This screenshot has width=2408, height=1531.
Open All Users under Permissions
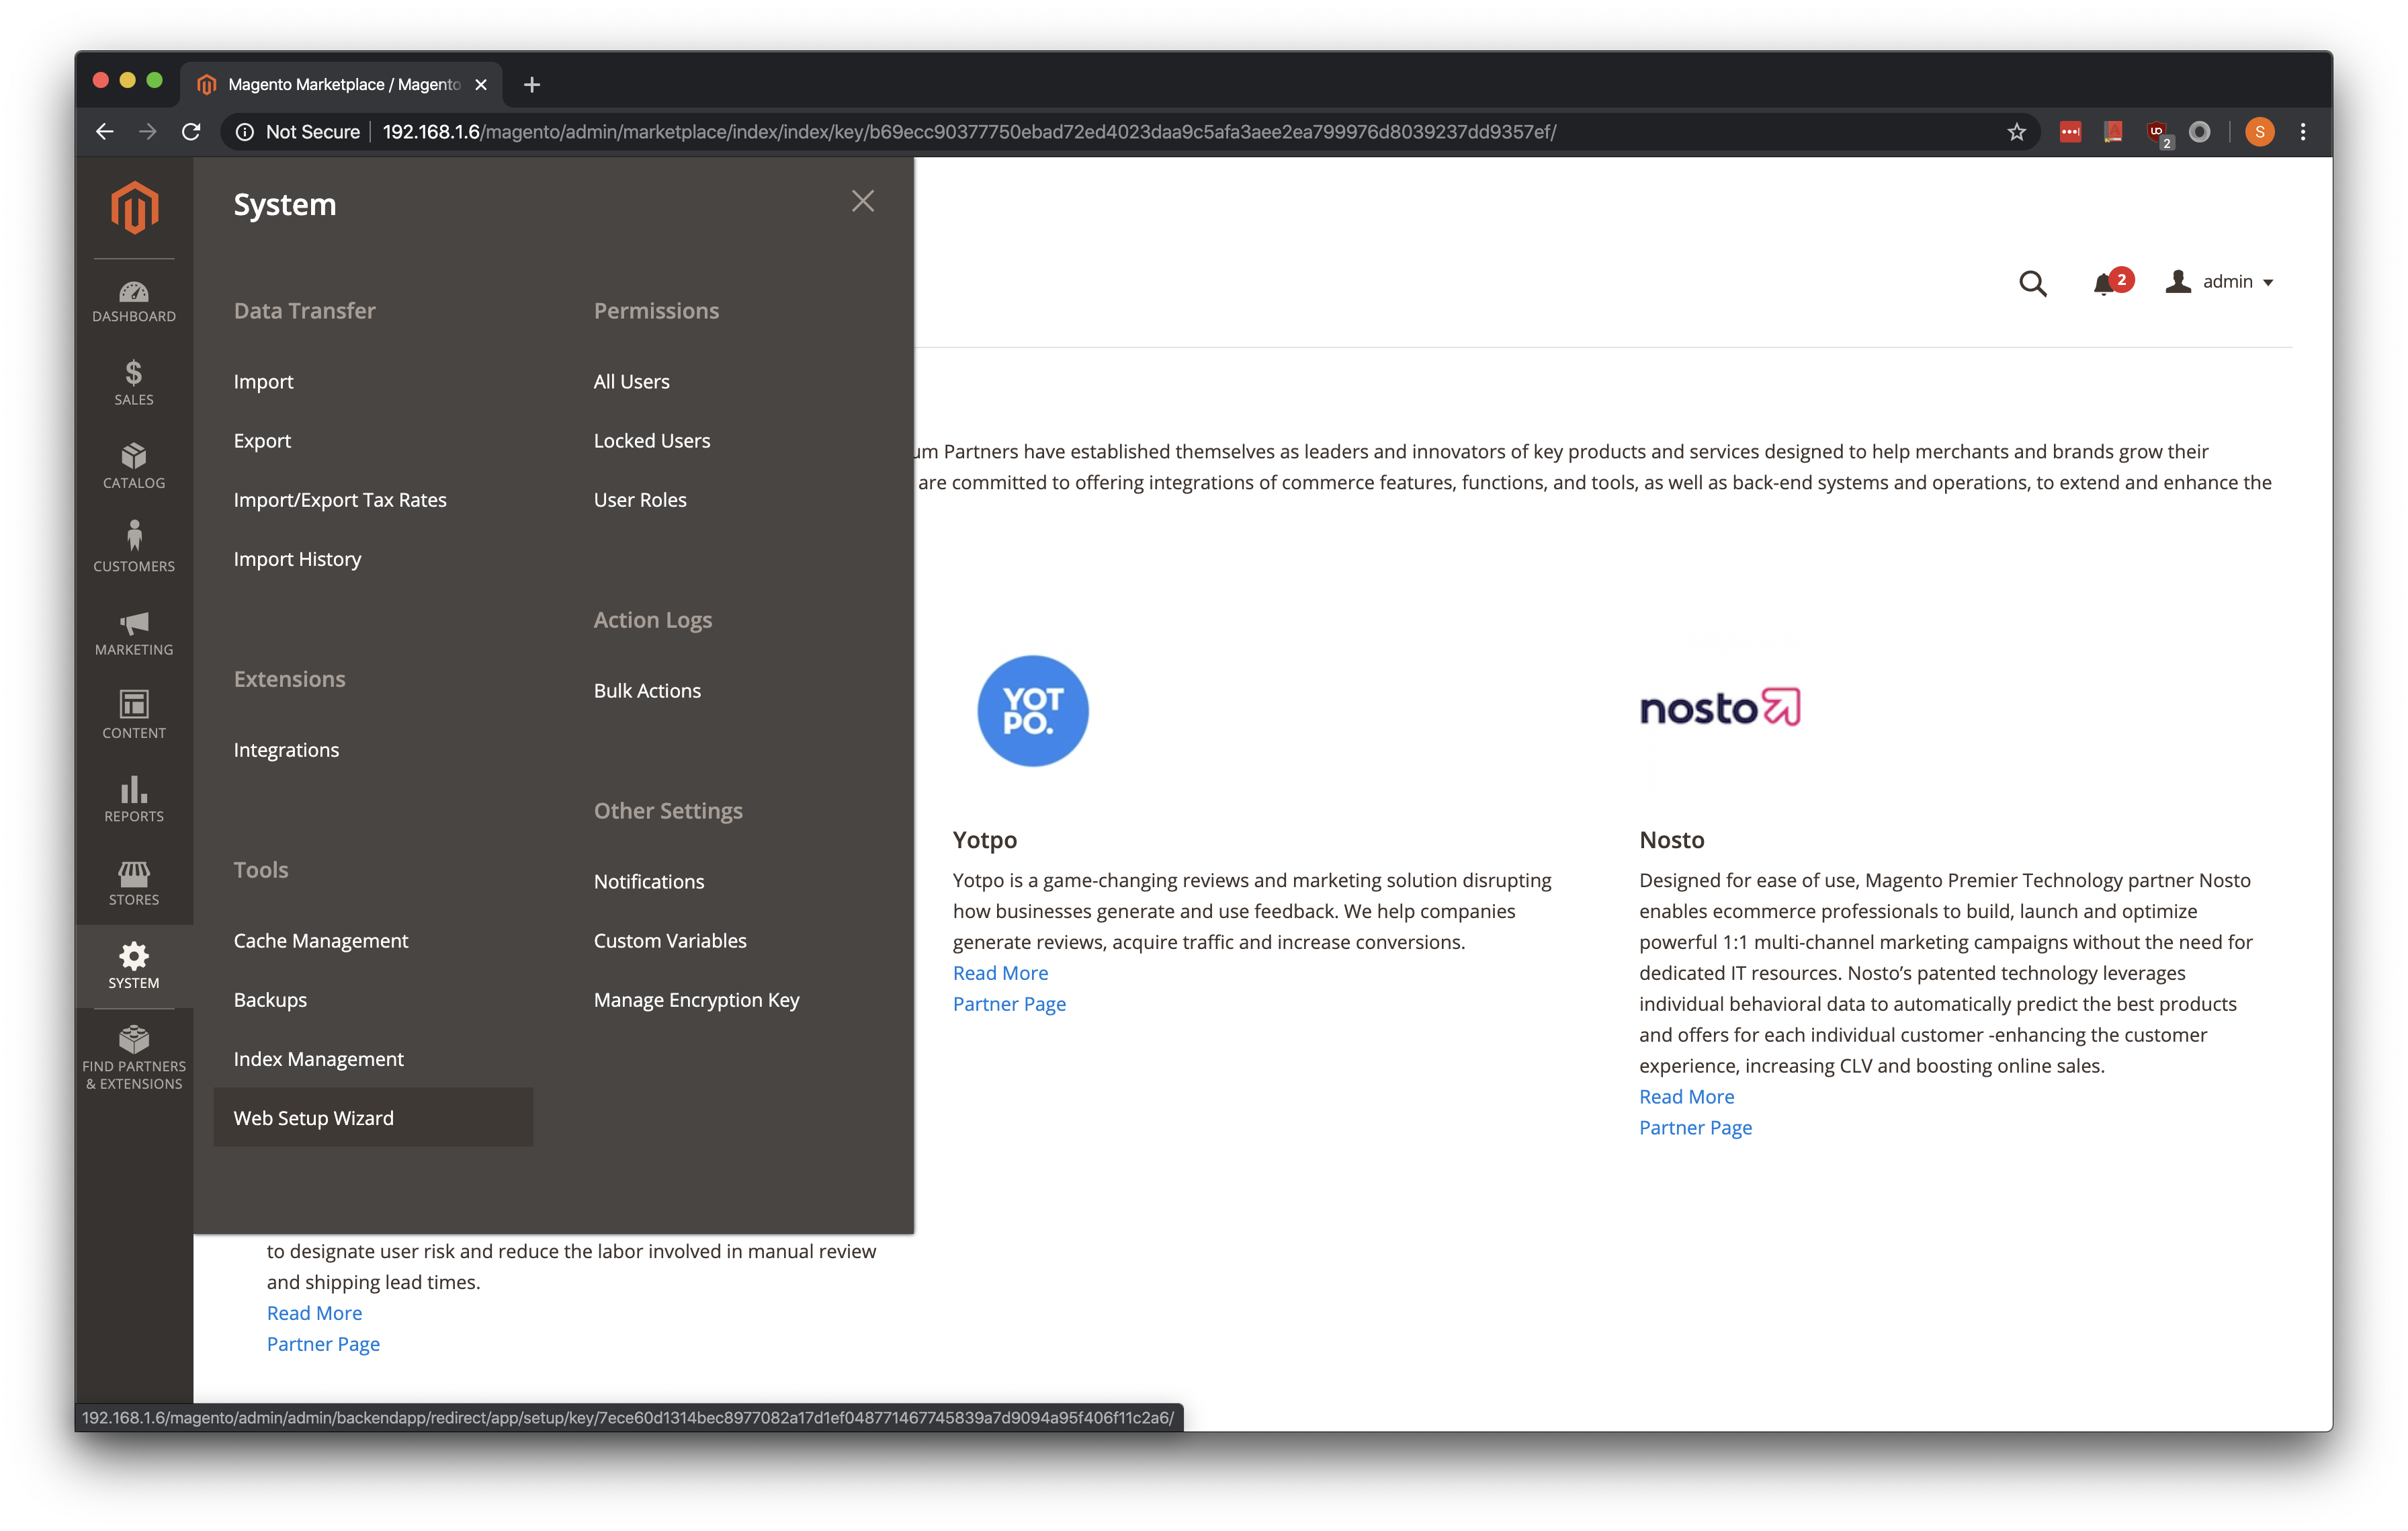(x=631, y=381)
